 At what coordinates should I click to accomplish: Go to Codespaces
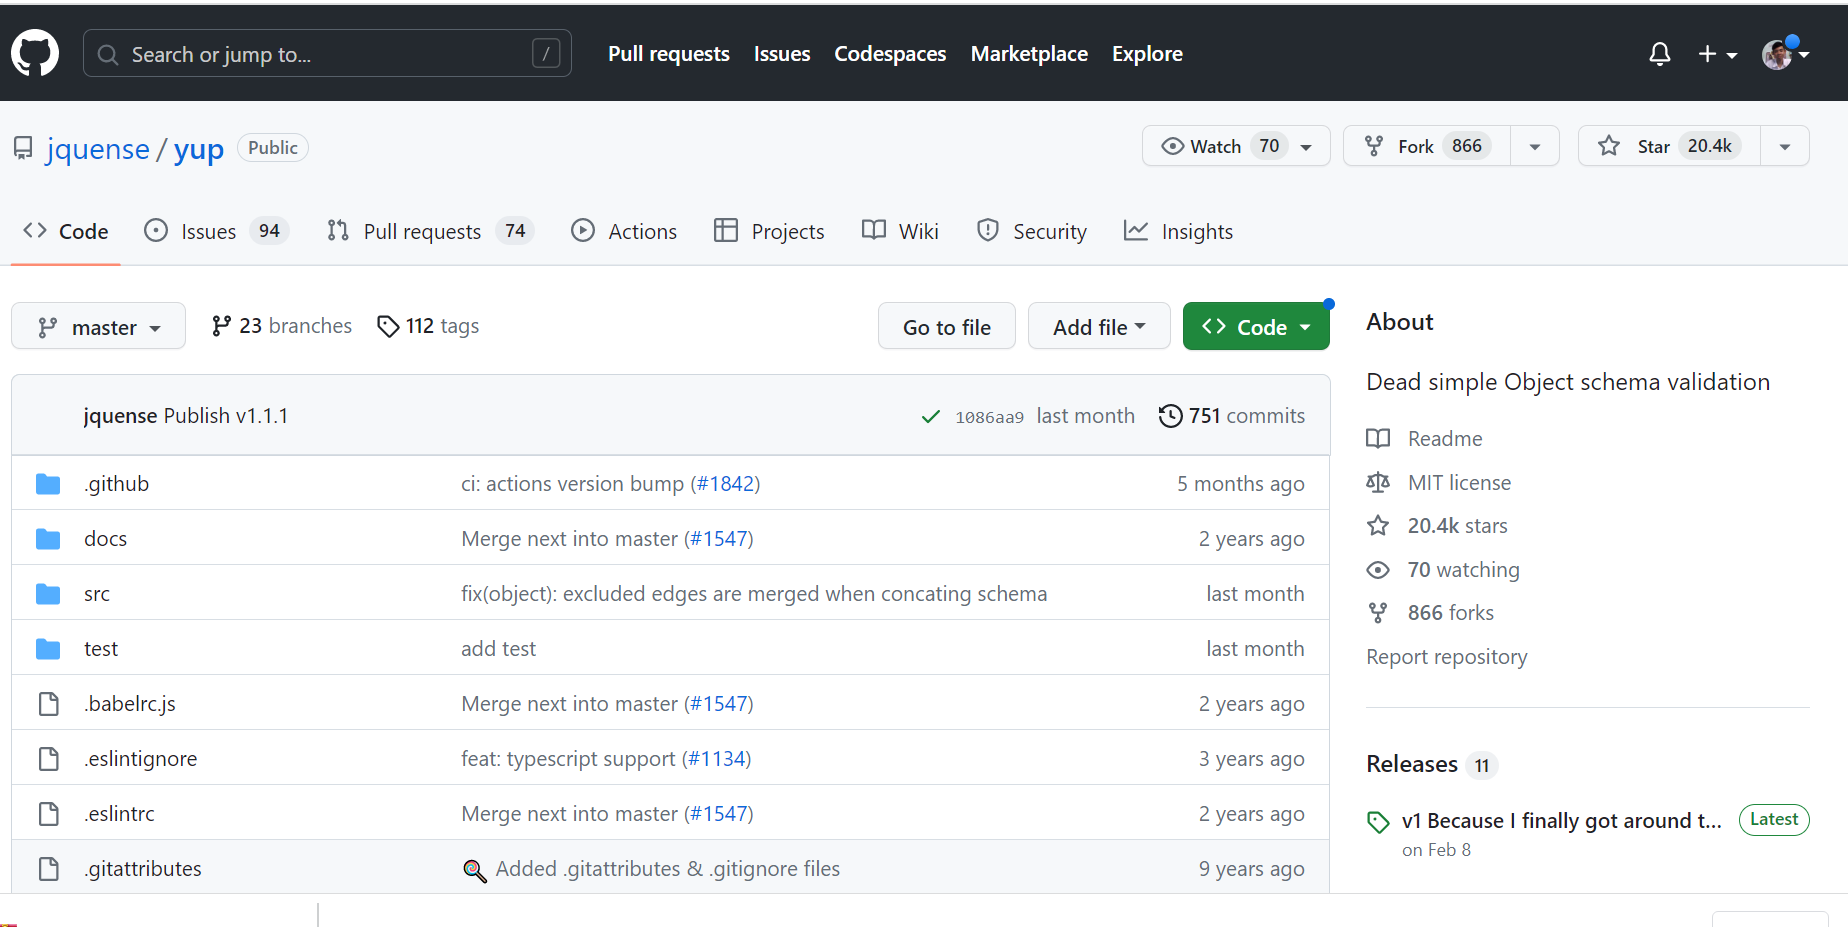(890, 54)
